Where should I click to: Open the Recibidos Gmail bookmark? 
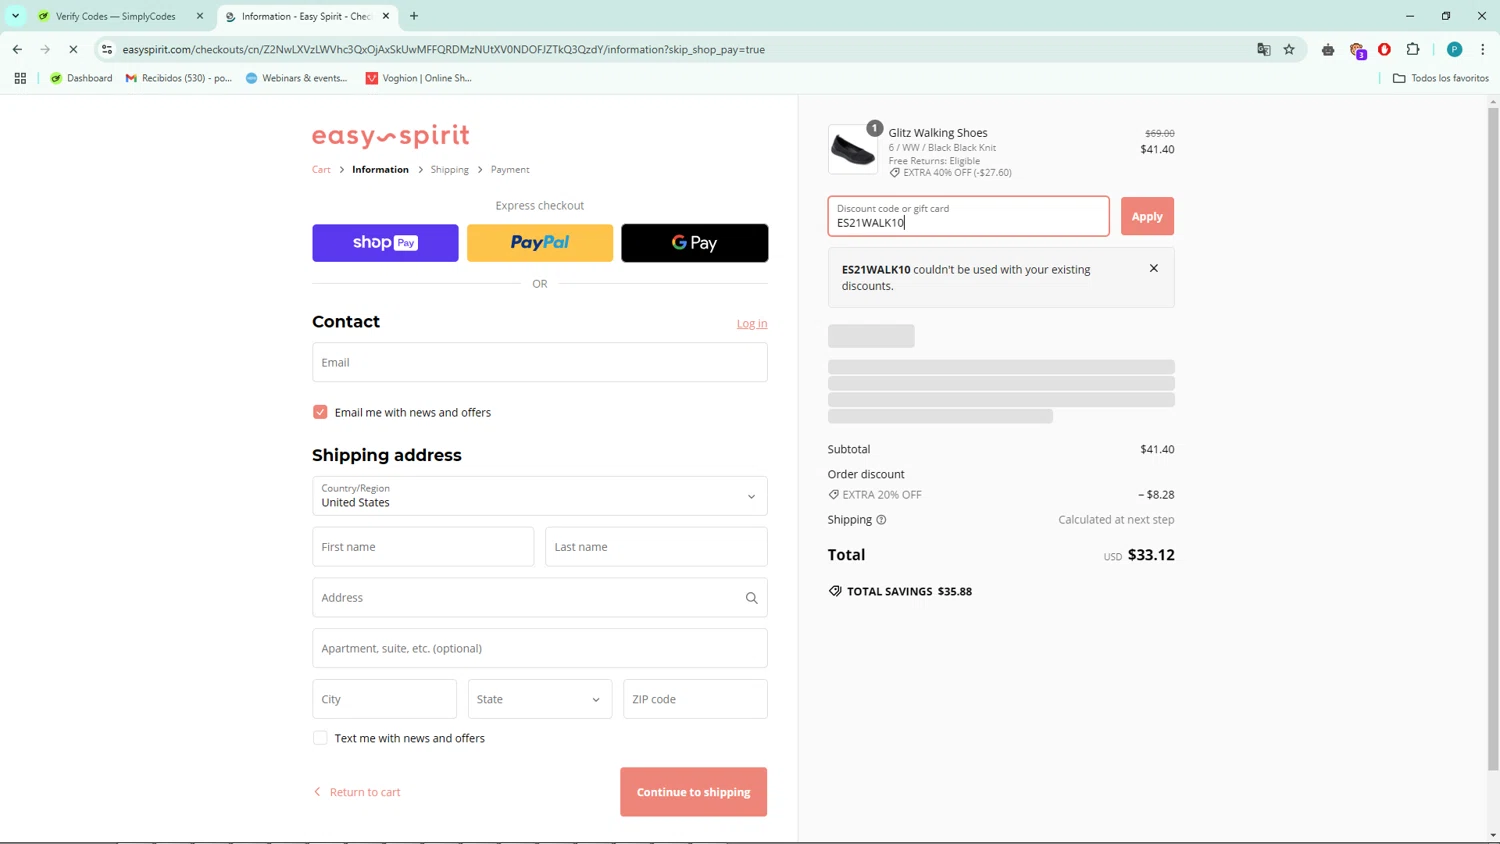click(x=178, y=78)
